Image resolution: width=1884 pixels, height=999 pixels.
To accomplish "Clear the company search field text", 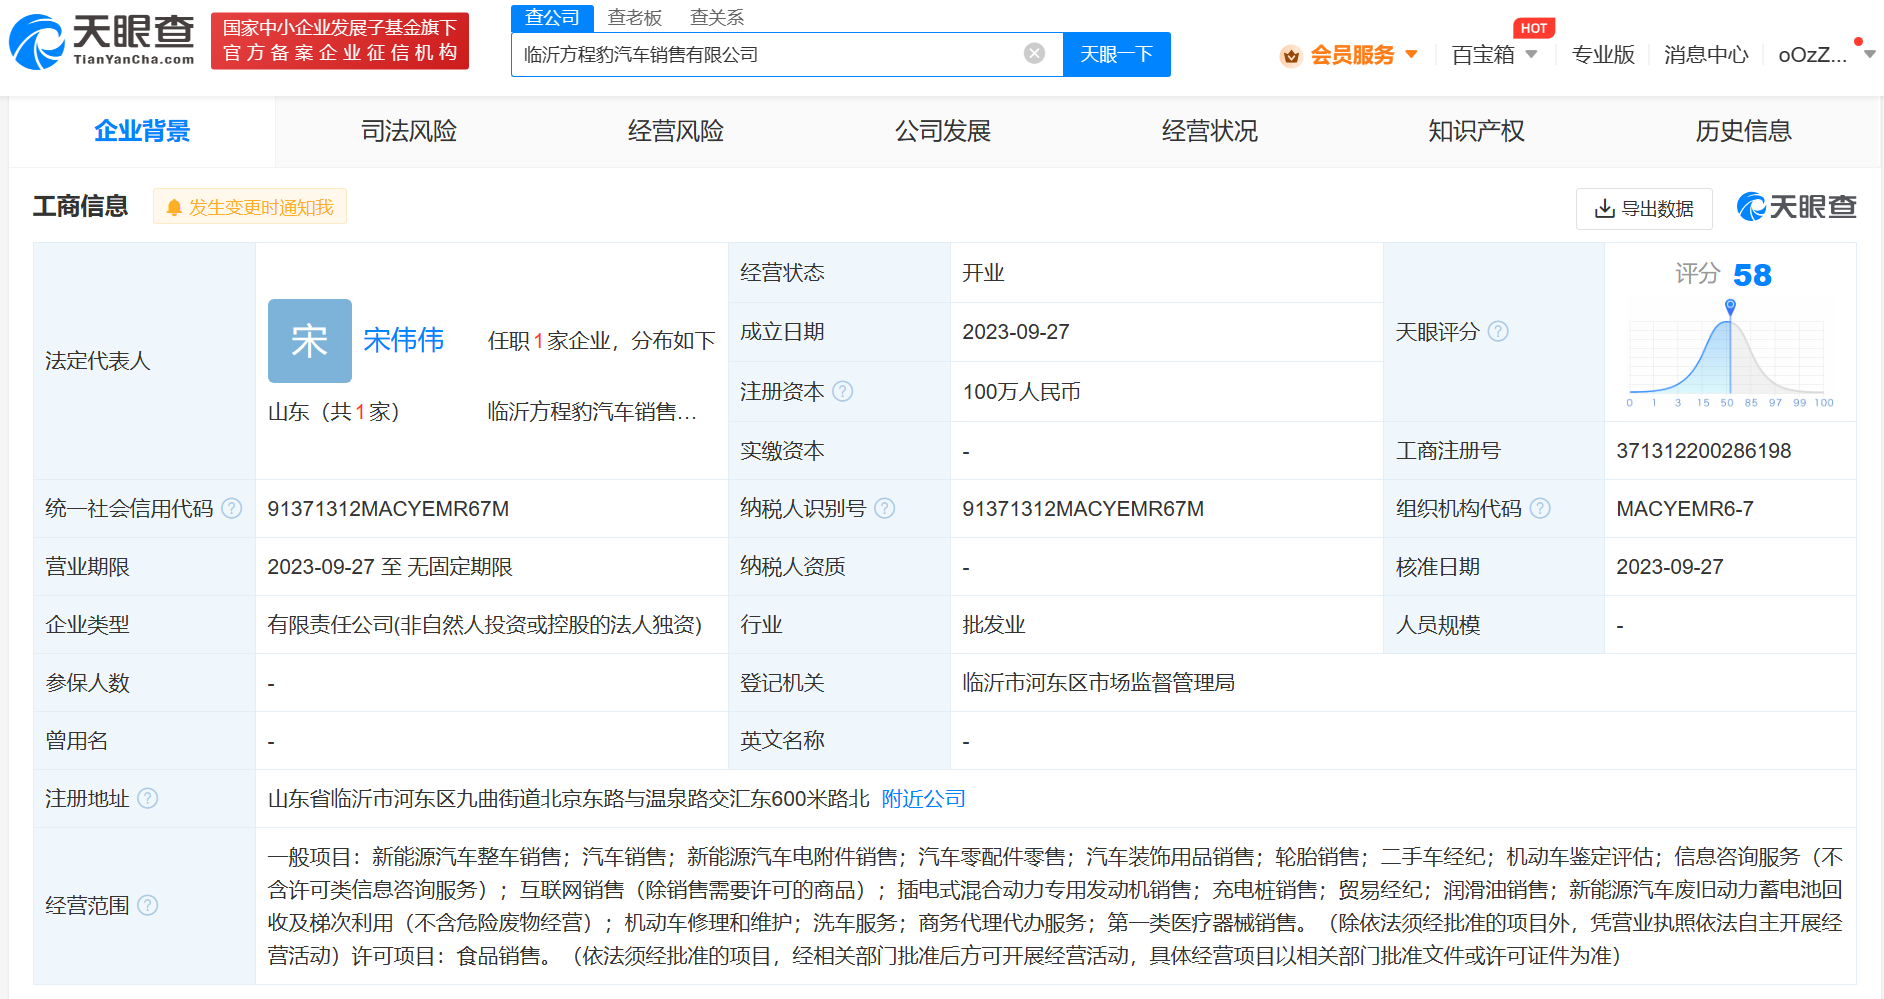I will (1034, 54).
